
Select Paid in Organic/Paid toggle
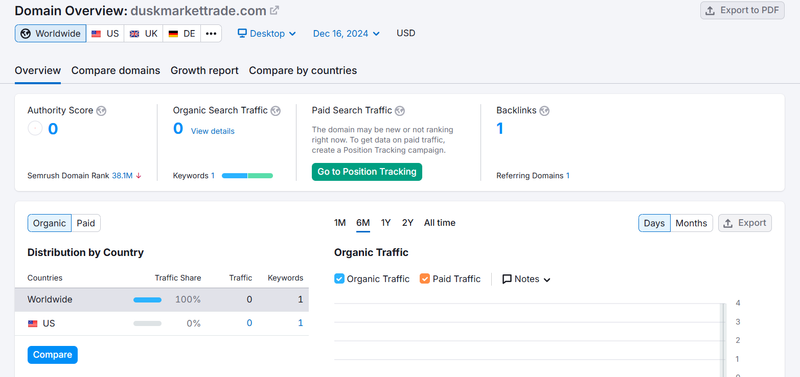[86, 223]
